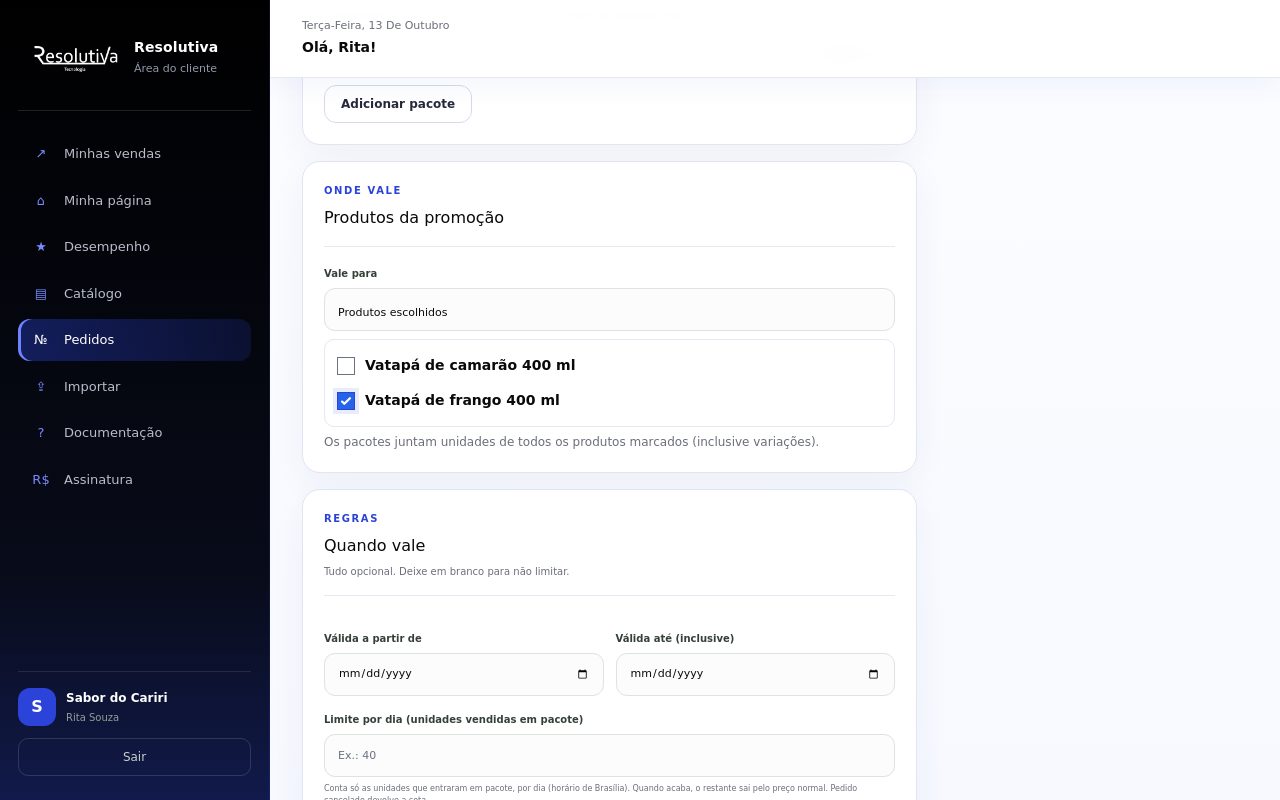The width and height of the screenshot is (1280, 800).
Task: Click the Assinatura R$ icon
Action: click(41, 480)
